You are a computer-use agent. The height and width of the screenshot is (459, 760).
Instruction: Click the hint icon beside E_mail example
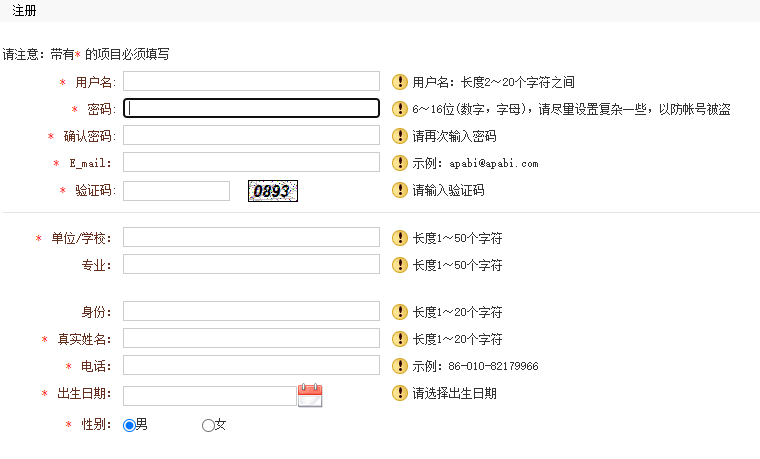click(400, 162)
